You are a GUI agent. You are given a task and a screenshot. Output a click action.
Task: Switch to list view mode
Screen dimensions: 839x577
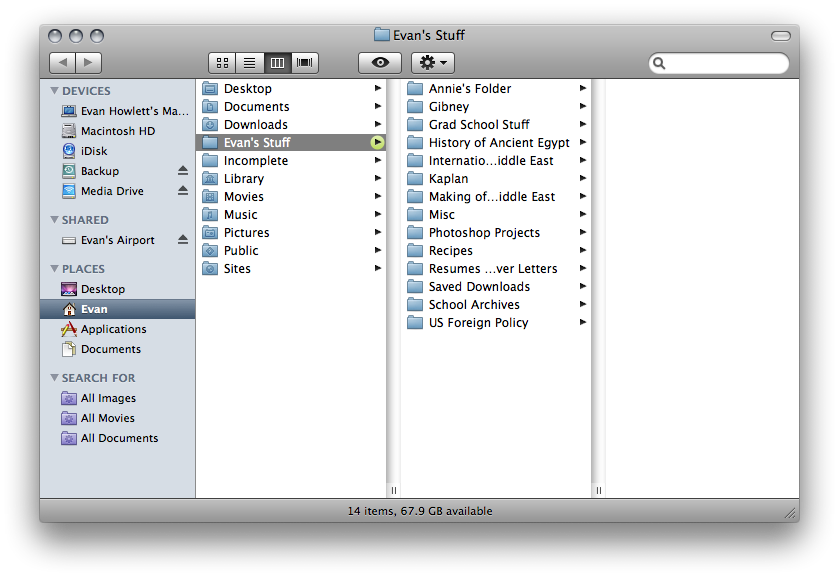point(250,63)
